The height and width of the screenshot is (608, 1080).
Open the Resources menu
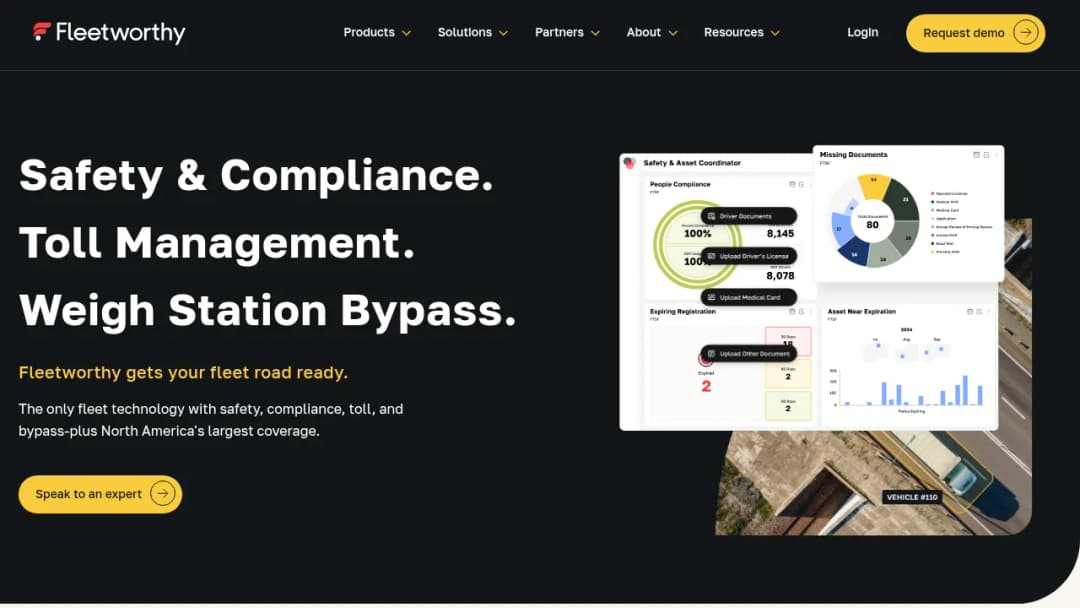pyautogui.click(x=741, y=32)
